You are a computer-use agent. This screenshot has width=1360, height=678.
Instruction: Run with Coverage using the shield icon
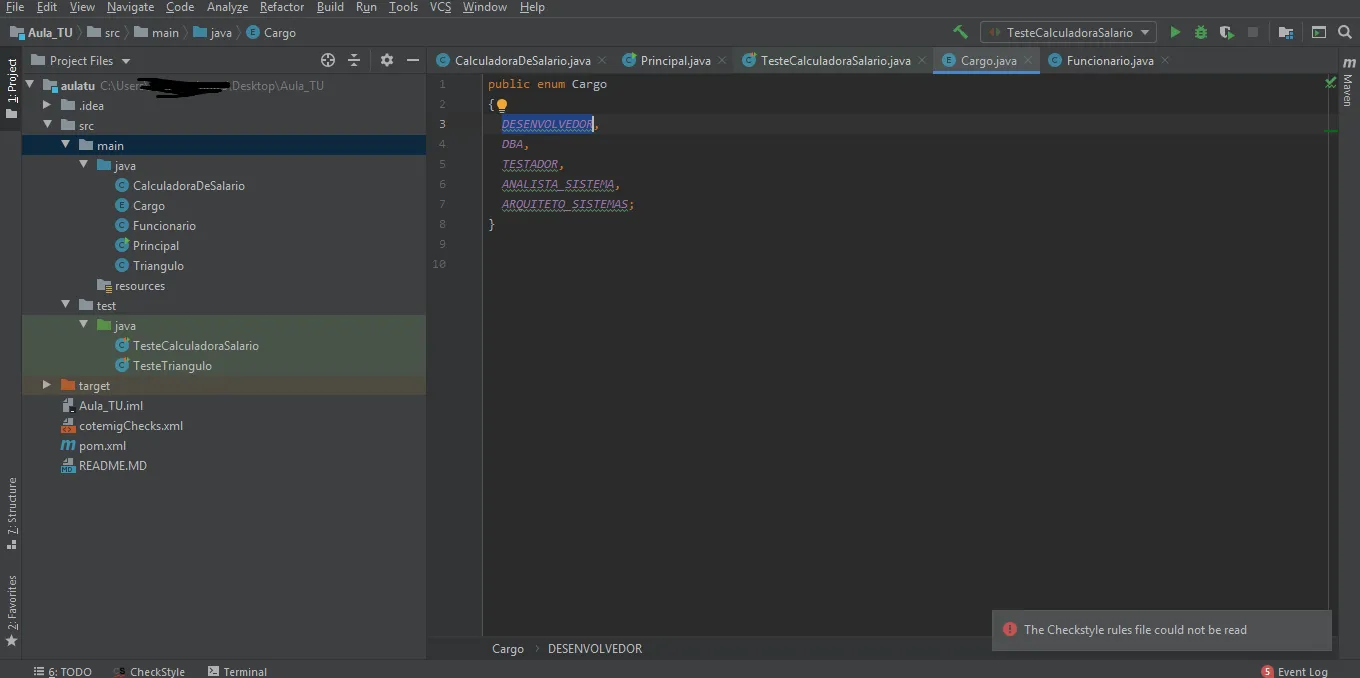(1227, 33)
